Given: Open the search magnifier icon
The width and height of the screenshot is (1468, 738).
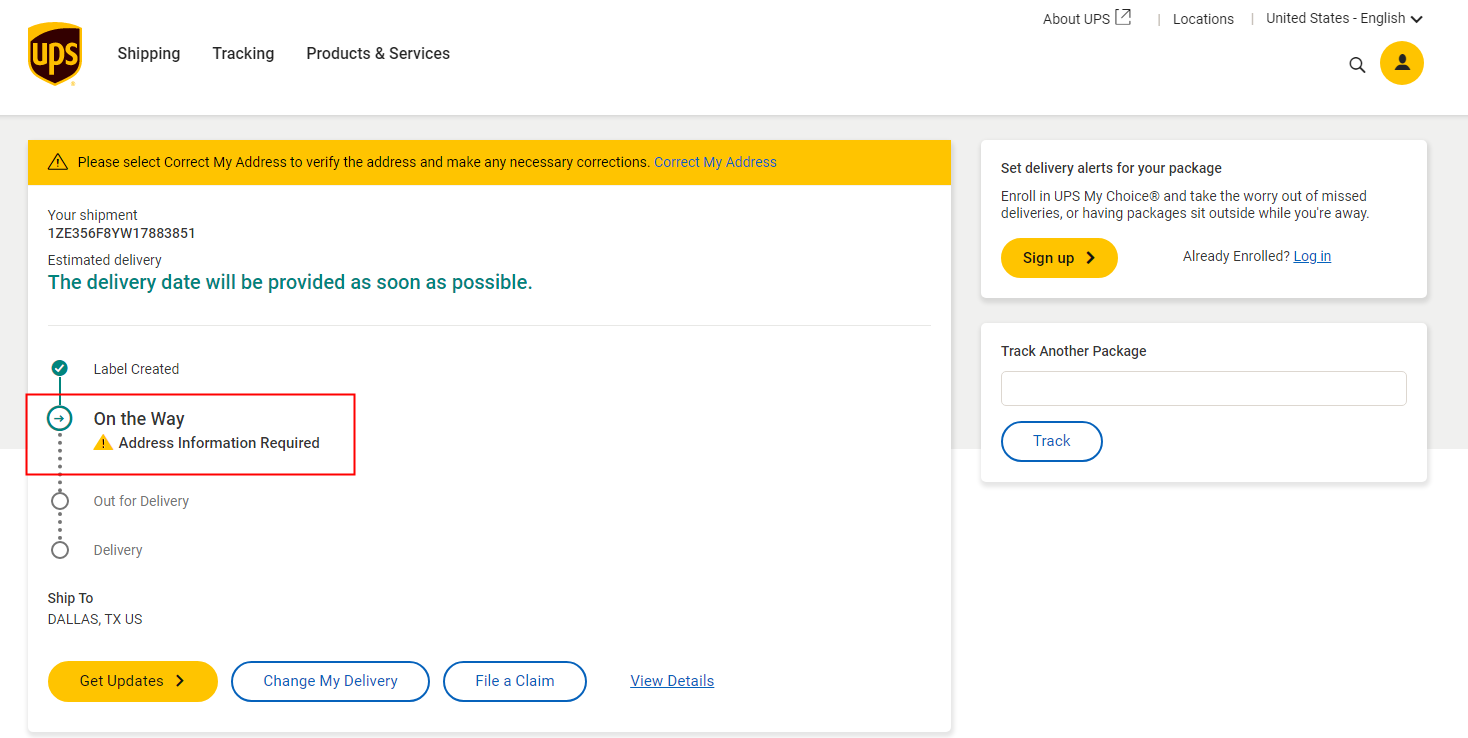Looking at the screenshot, I should pos(1357,65).
